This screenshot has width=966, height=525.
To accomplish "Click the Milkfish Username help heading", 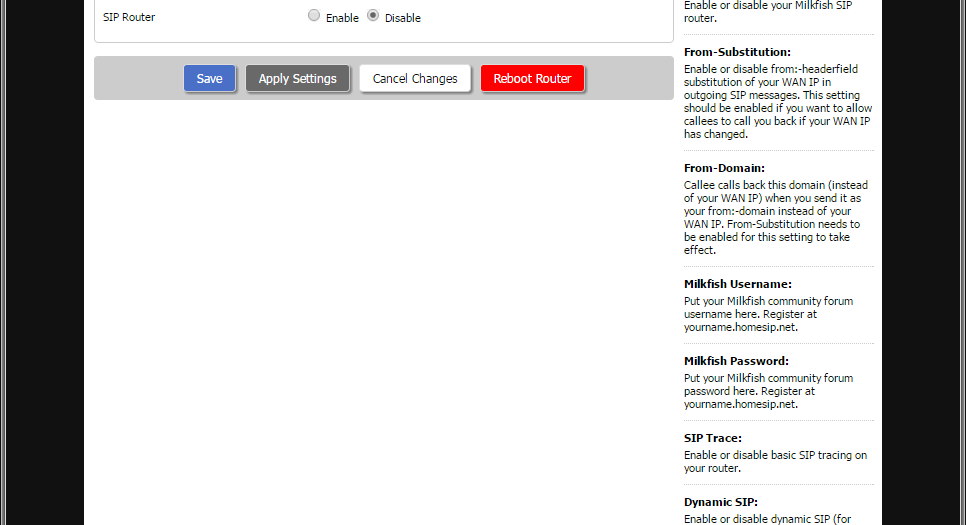I will click(x=737, y=284).
